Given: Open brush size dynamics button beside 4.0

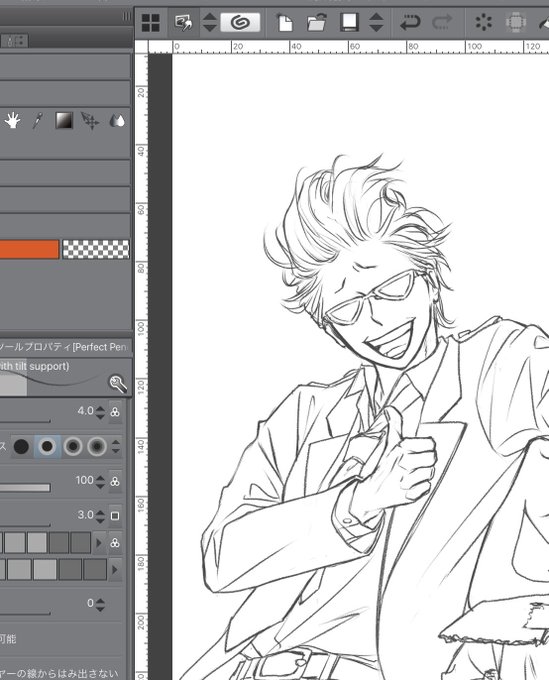Looking at the screenshot, I should pyautogui.click(x=115, y=412).
